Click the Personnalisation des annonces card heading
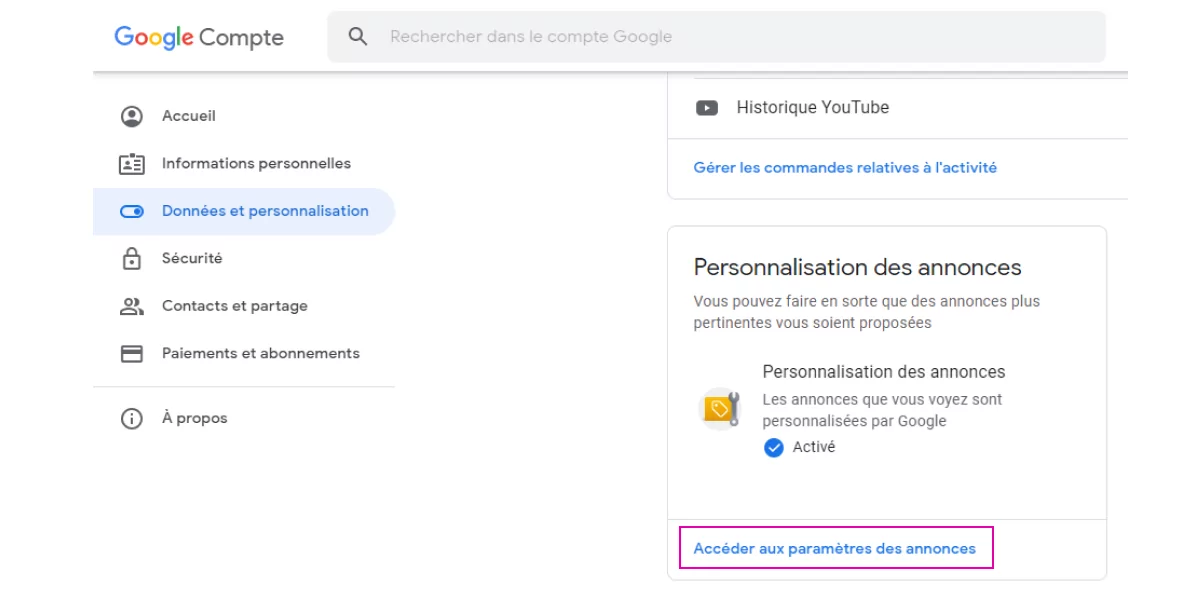This screenshot has width=1200, height=600. 857,267
